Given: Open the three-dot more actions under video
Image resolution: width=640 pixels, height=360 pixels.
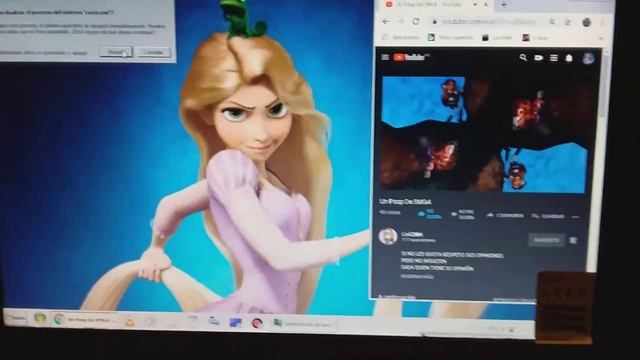Looking at the screenshot, I should [576, 217].
